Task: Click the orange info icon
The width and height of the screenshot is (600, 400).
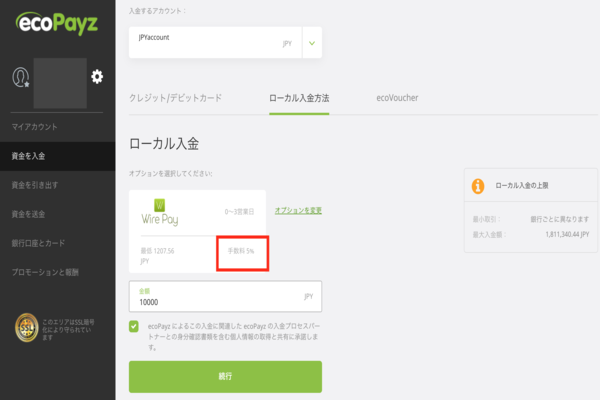Action: pyautogui.click(x=478, y=186)
